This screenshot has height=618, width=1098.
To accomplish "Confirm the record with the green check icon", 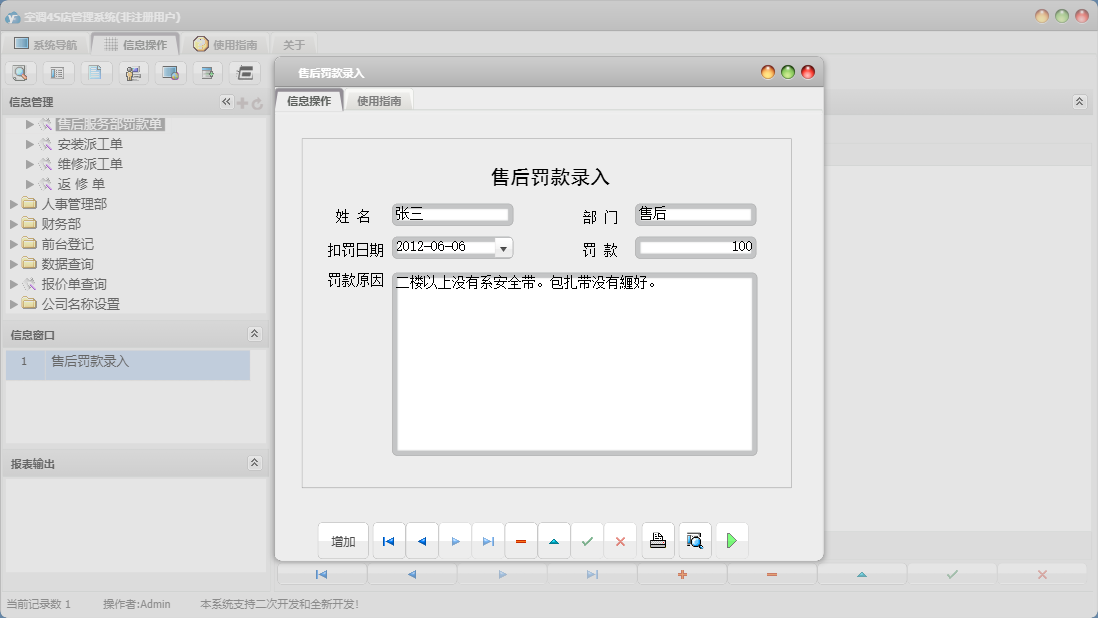I will pos(588,540).
